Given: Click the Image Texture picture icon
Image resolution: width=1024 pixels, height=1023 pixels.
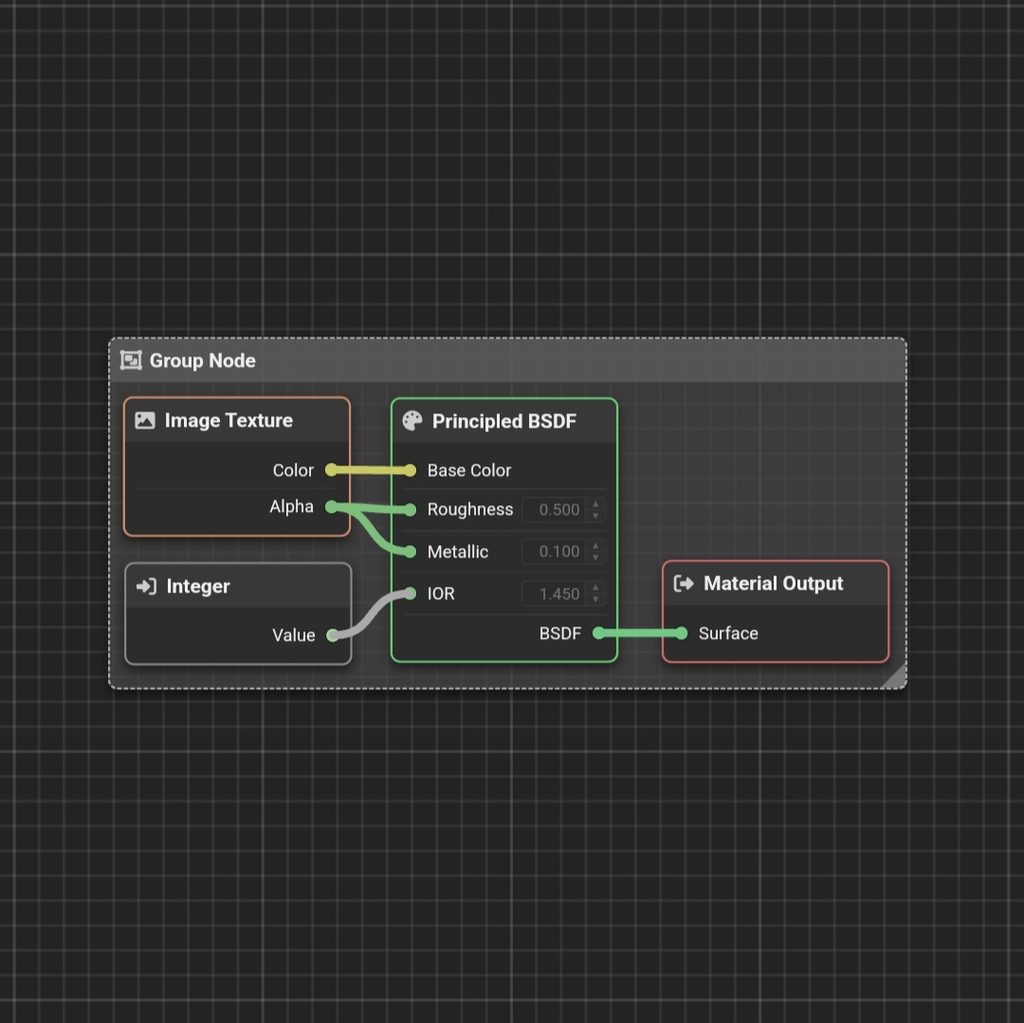Looking at the screenshot, I should coord(145,421).
